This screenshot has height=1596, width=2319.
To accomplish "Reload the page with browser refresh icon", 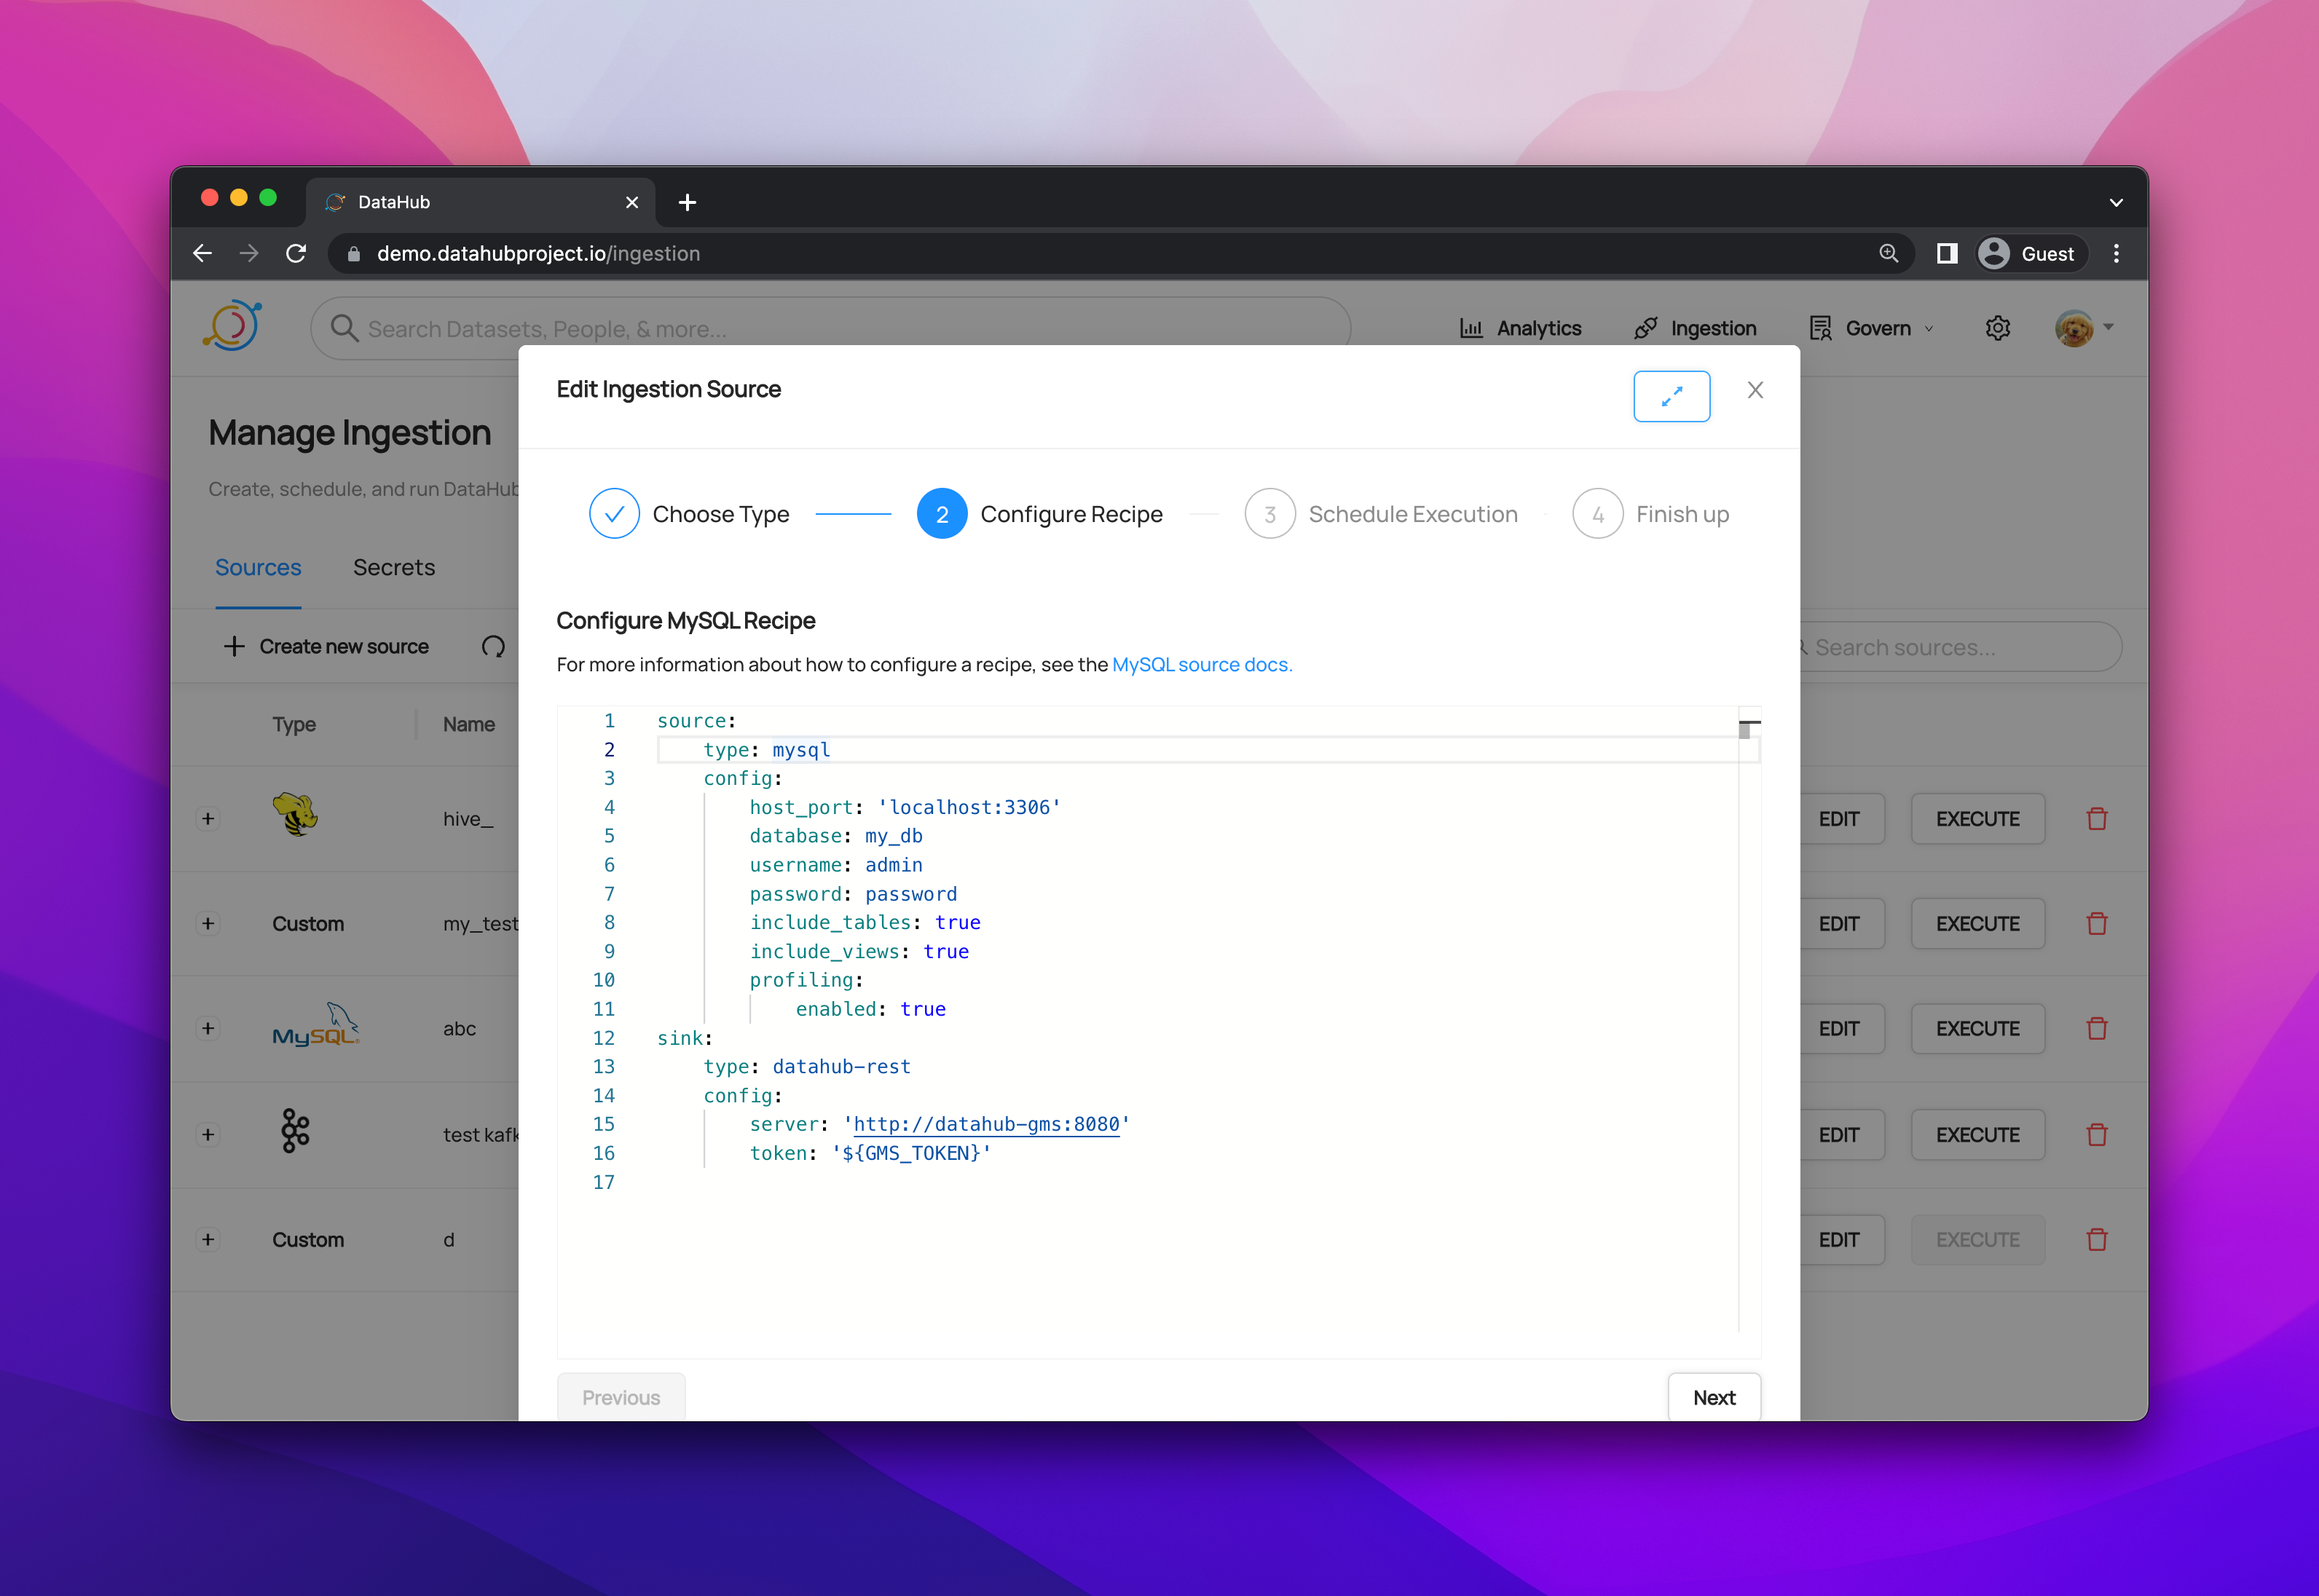I will click(x=296, y=254).
